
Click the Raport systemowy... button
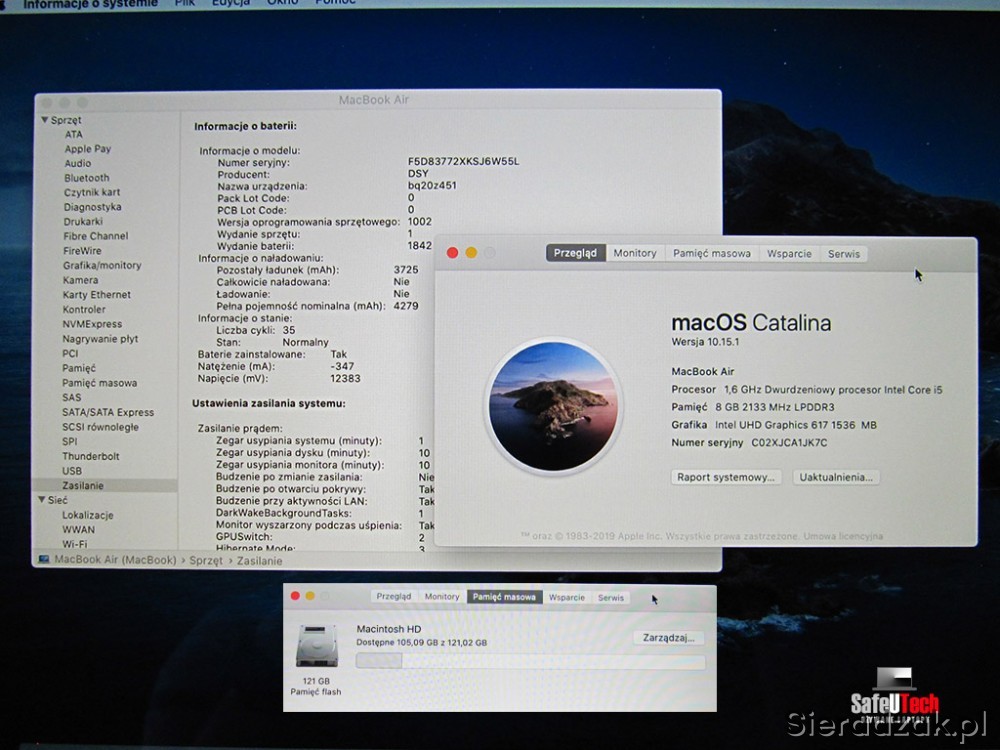point(726,477)
